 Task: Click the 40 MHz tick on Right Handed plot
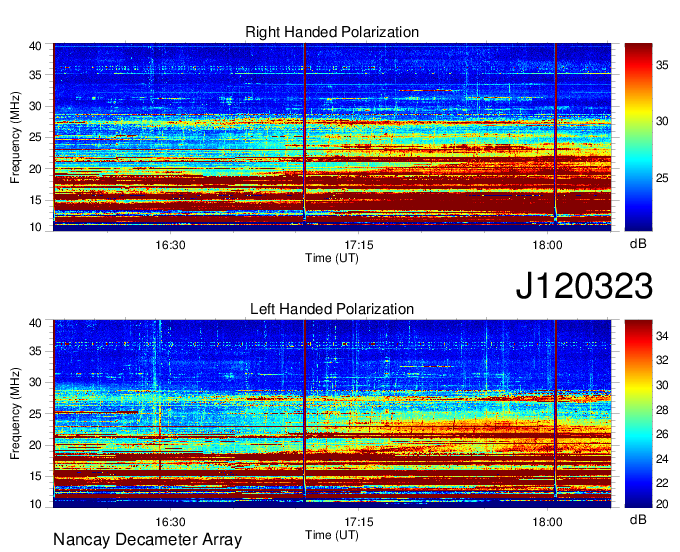click(x=35, y=46)
